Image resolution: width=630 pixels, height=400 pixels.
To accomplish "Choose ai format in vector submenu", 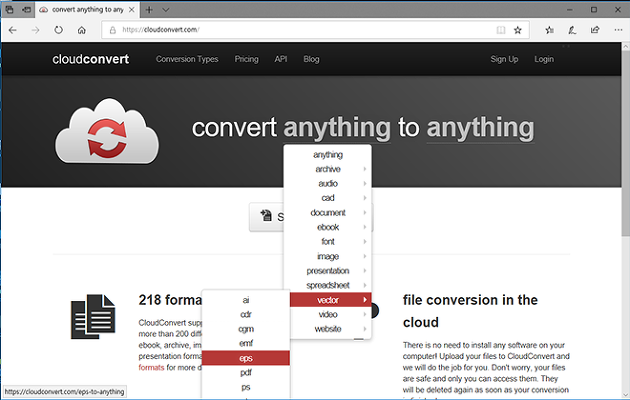I will [245, 300].
